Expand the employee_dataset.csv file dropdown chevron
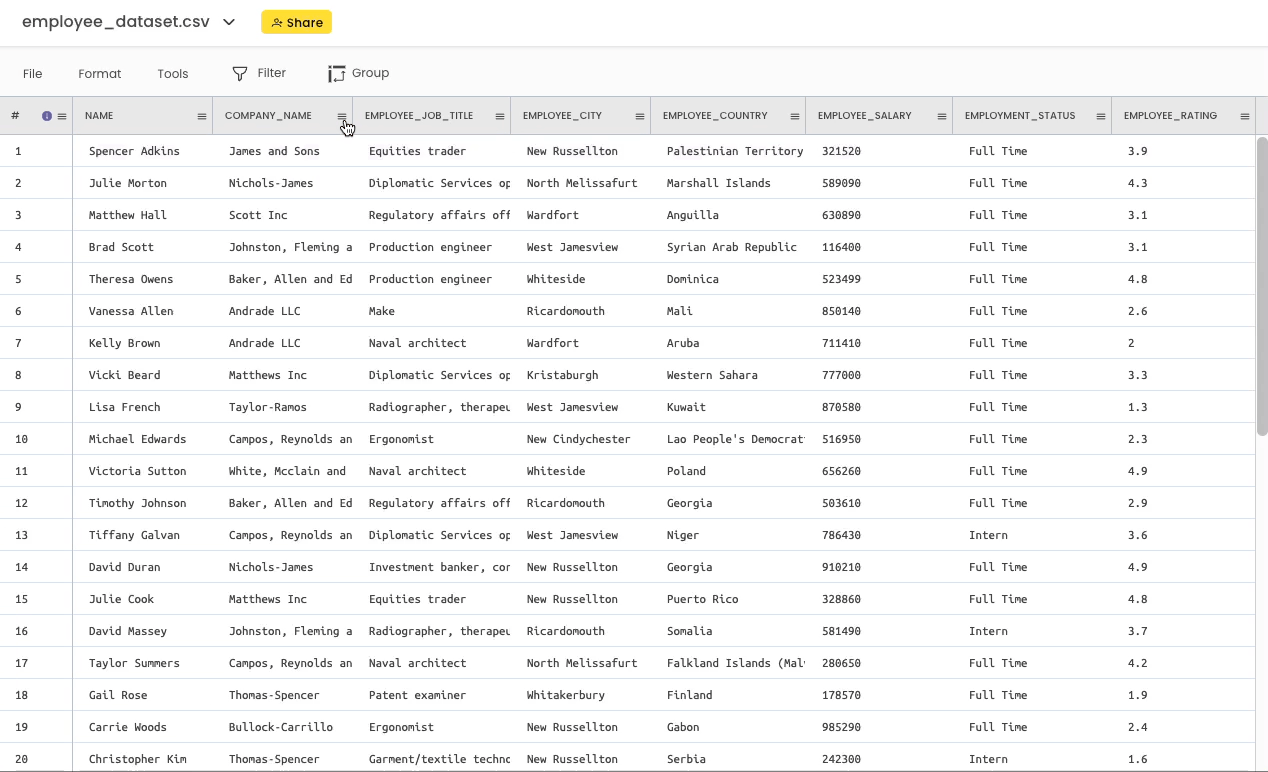 pyautogui.click(x=229, y=22)
